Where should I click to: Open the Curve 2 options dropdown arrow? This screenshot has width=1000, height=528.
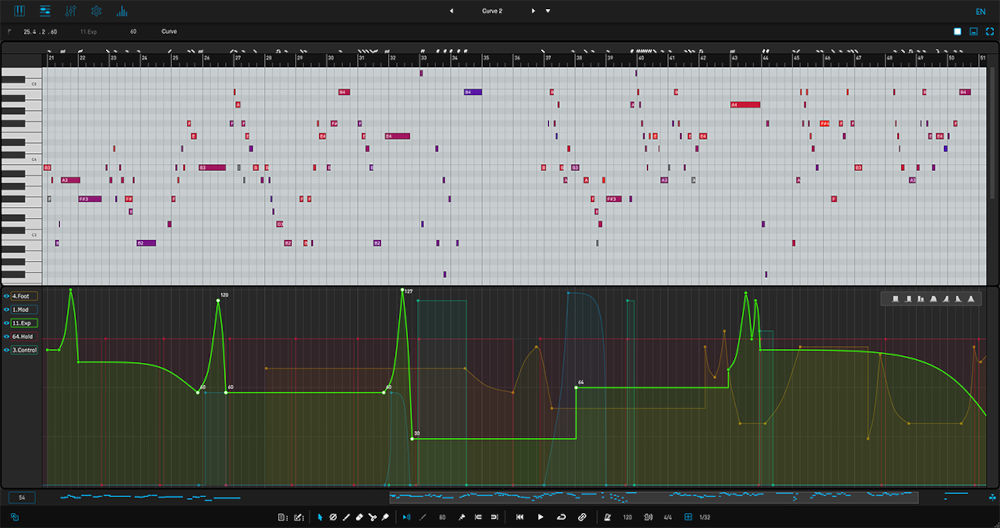coord(547,11)
